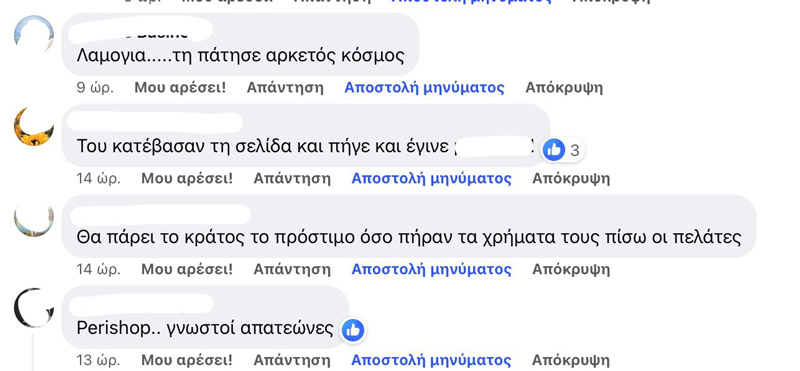Like the Του κατέβασαν τη σελίδα comment
This screenshot has width=800, height=371.
click(x=187, y=179)
